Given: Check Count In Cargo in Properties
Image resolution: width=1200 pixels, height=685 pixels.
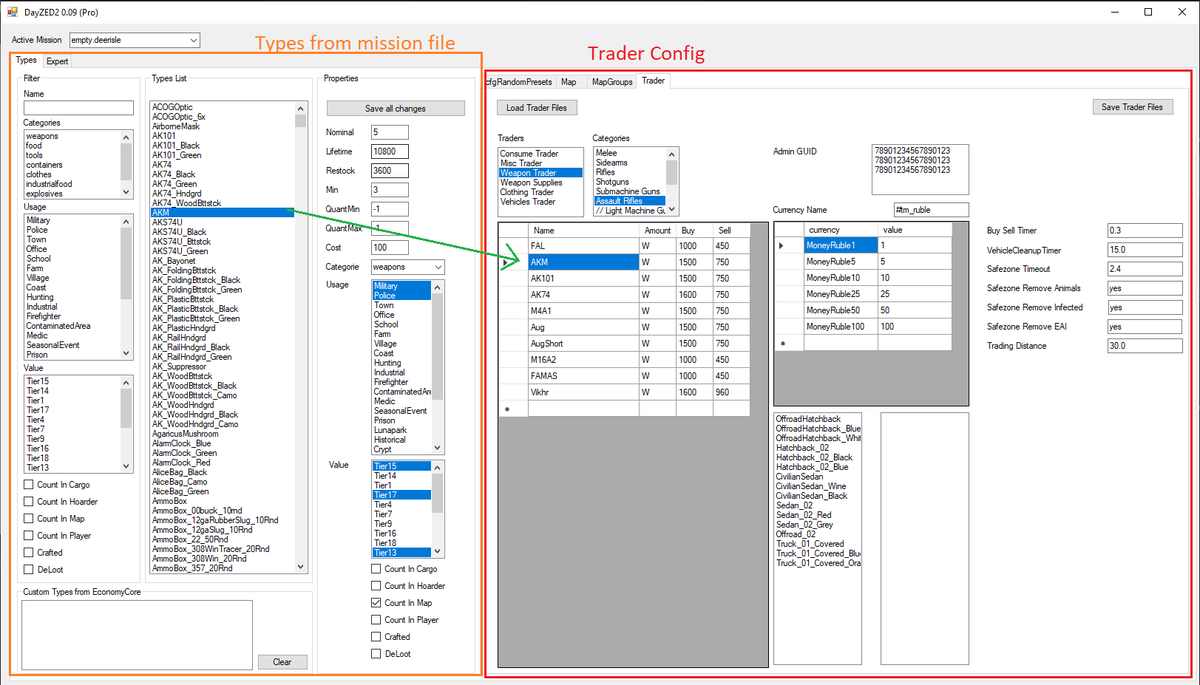Looking at the screenshot, I should point(376,569).
